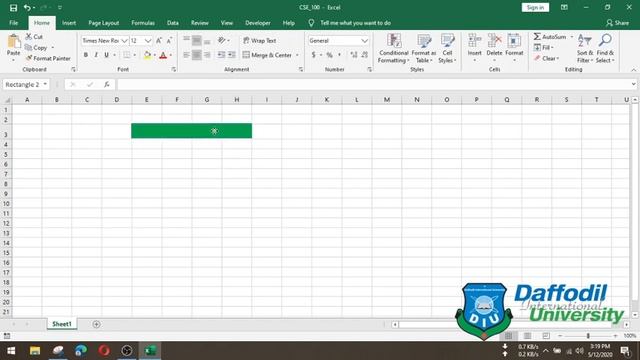Open the number format dropdown General
Viewport: 640px width, 360px height.
click(364, 40)
